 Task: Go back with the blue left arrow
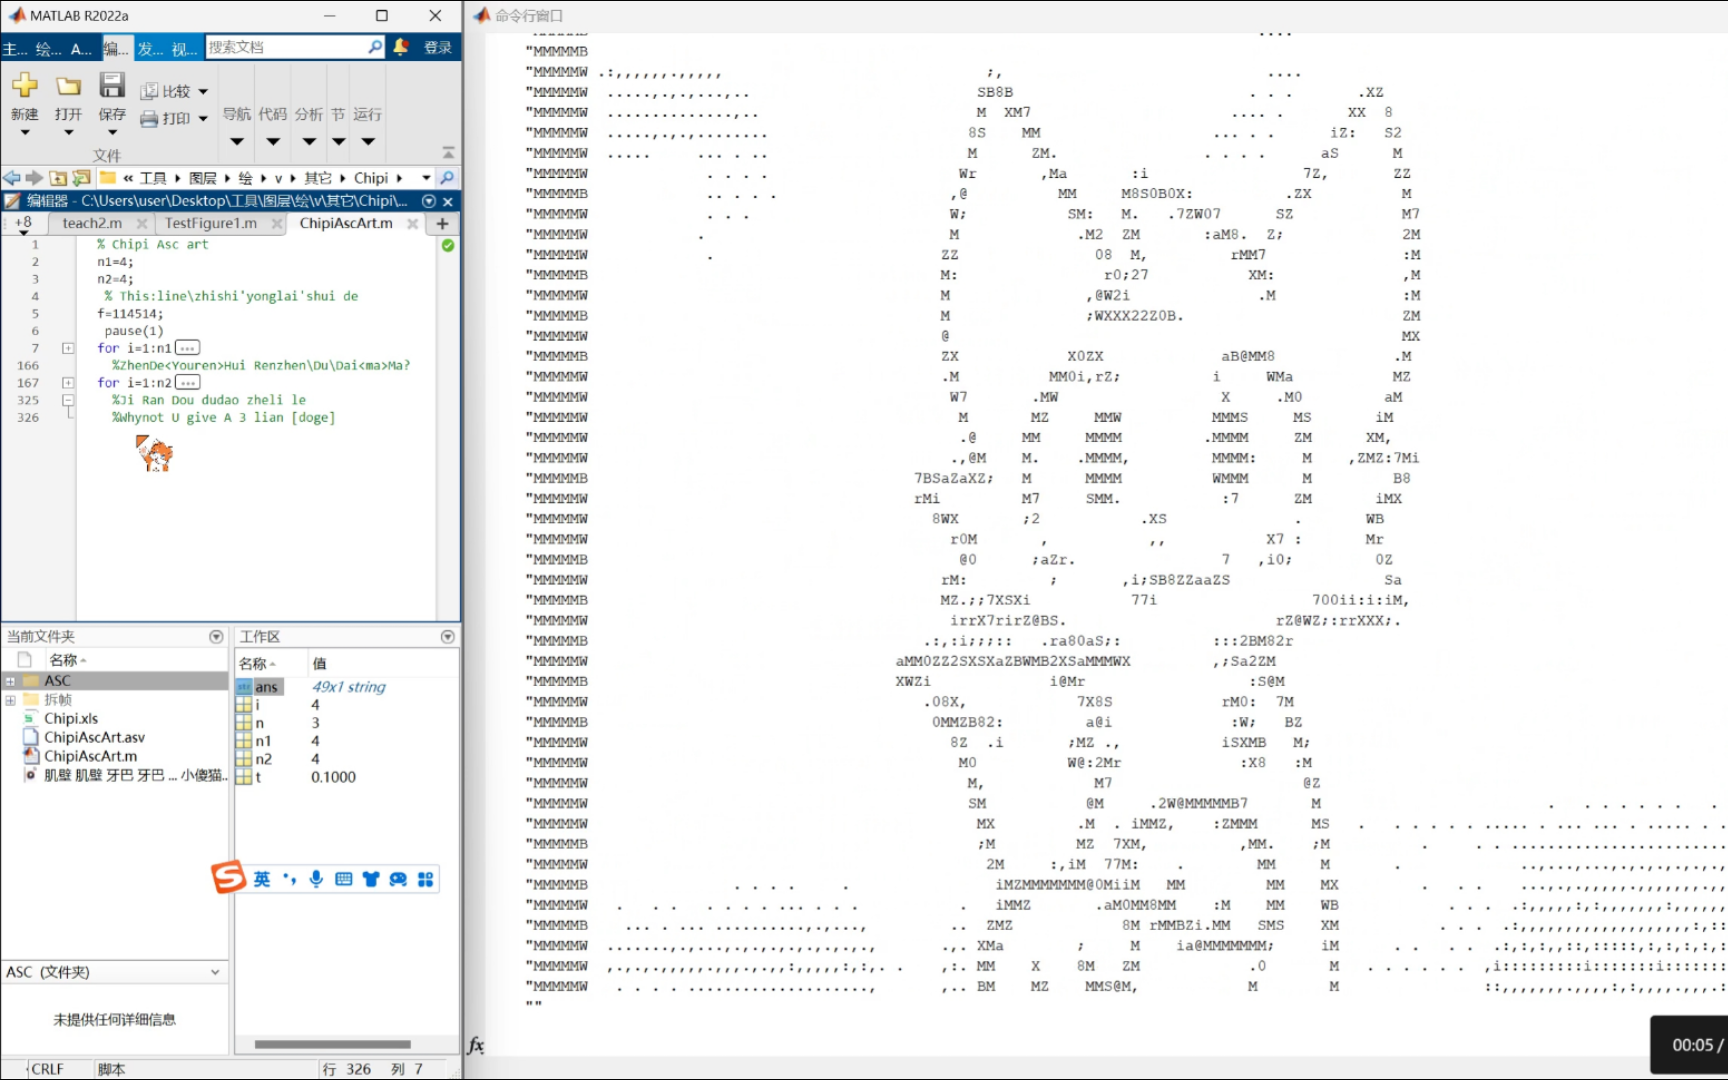[12, 178]
